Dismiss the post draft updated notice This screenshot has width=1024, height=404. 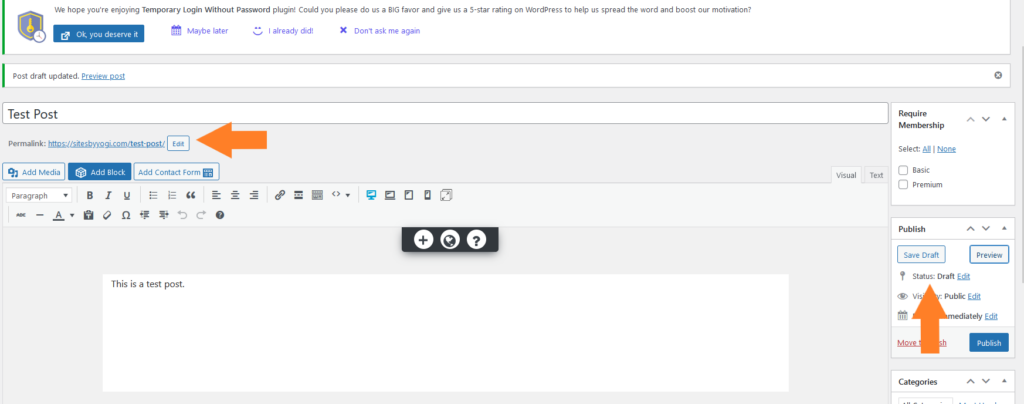point(997,76)
